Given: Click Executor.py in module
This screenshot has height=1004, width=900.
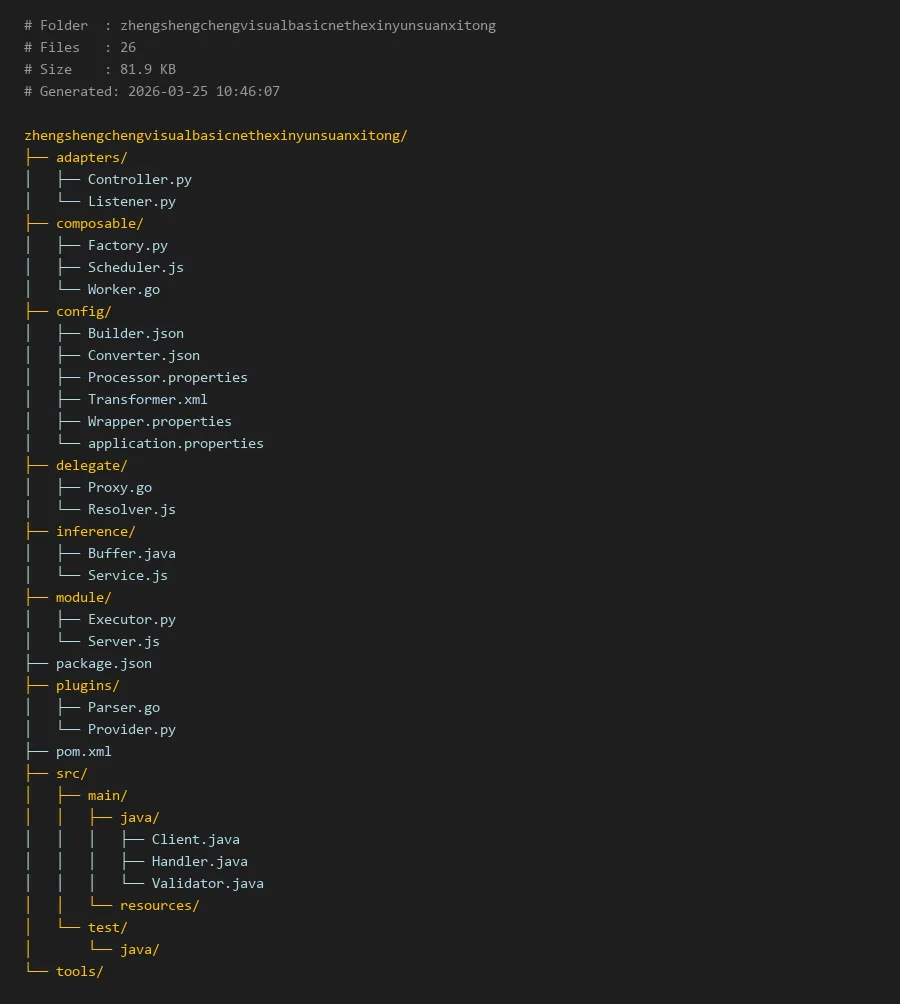Looking at the screenshot, I should 131,619.
